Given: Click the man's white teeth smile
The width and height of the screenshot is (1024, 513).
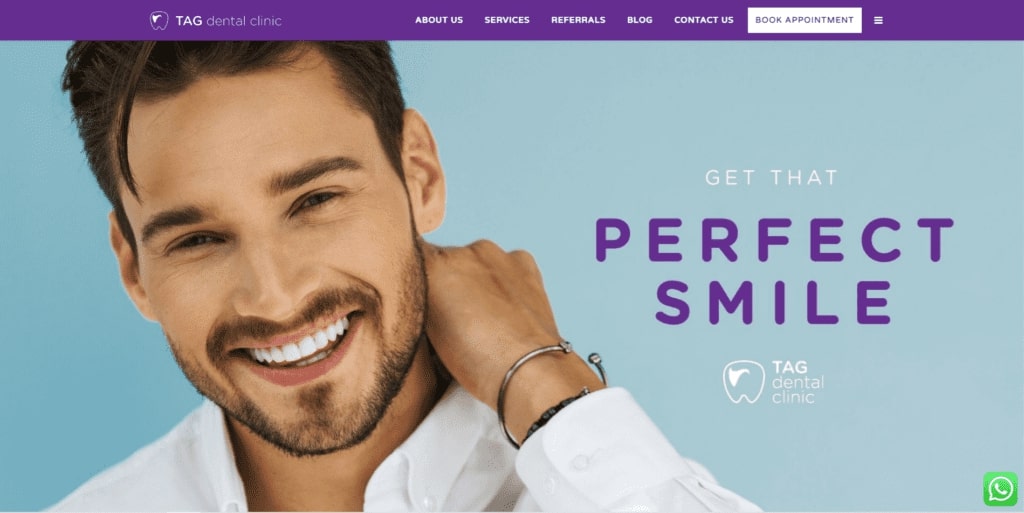Looking at the screenshot, I should click(x=301, y=345).
